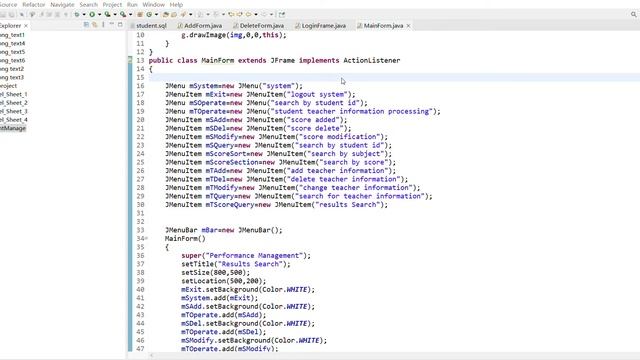The image size is (640, 360).
Task: Click the green Debug bug icon
Action: [77, 14]
